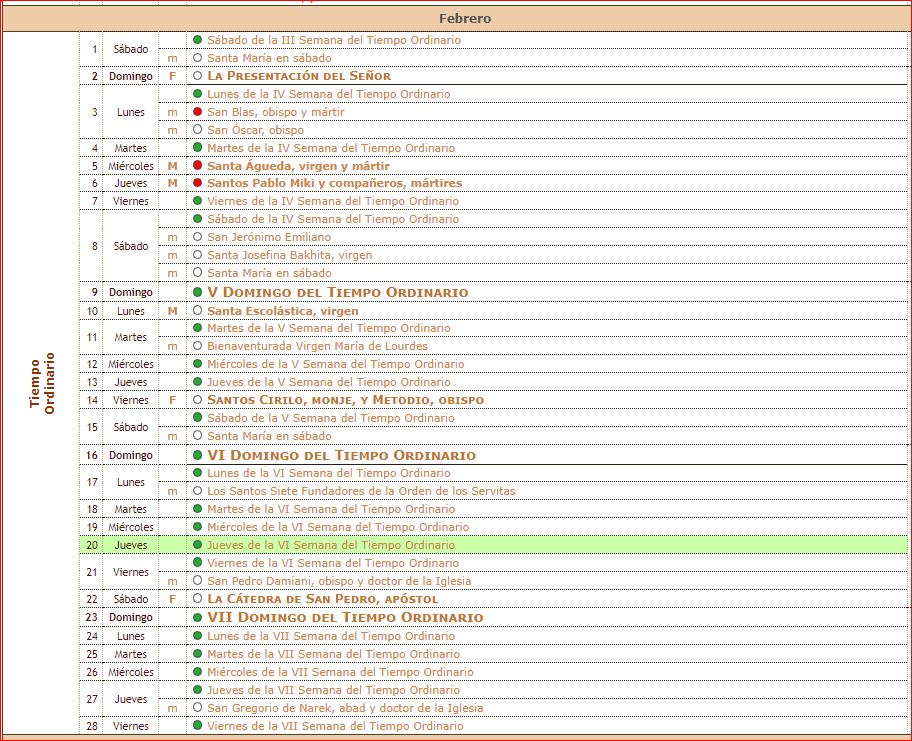Select Bienaventurada Virgen María de Lourdes
Image resolution: width=912 pixels, height=741 pixels.
(x=317, y=346)
